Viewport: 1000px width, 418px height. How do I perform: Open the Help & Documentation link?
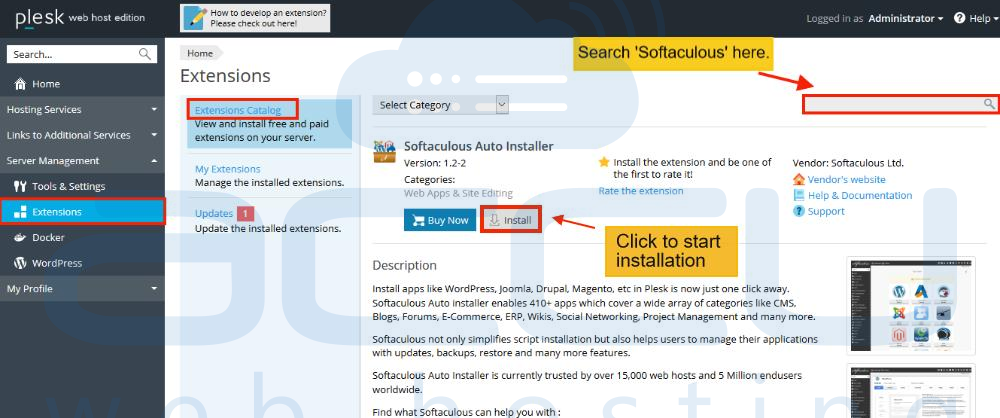(860, 196)
